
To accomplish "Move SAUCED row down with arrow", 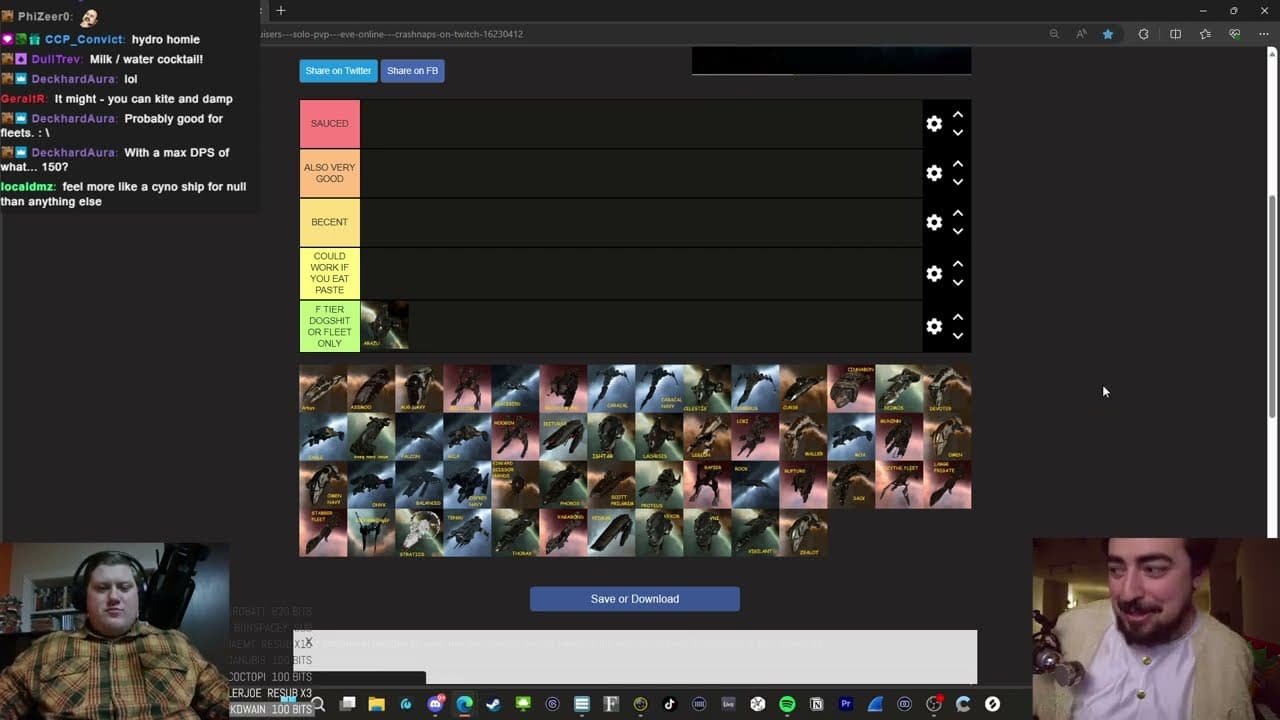I will pos(958,133).
